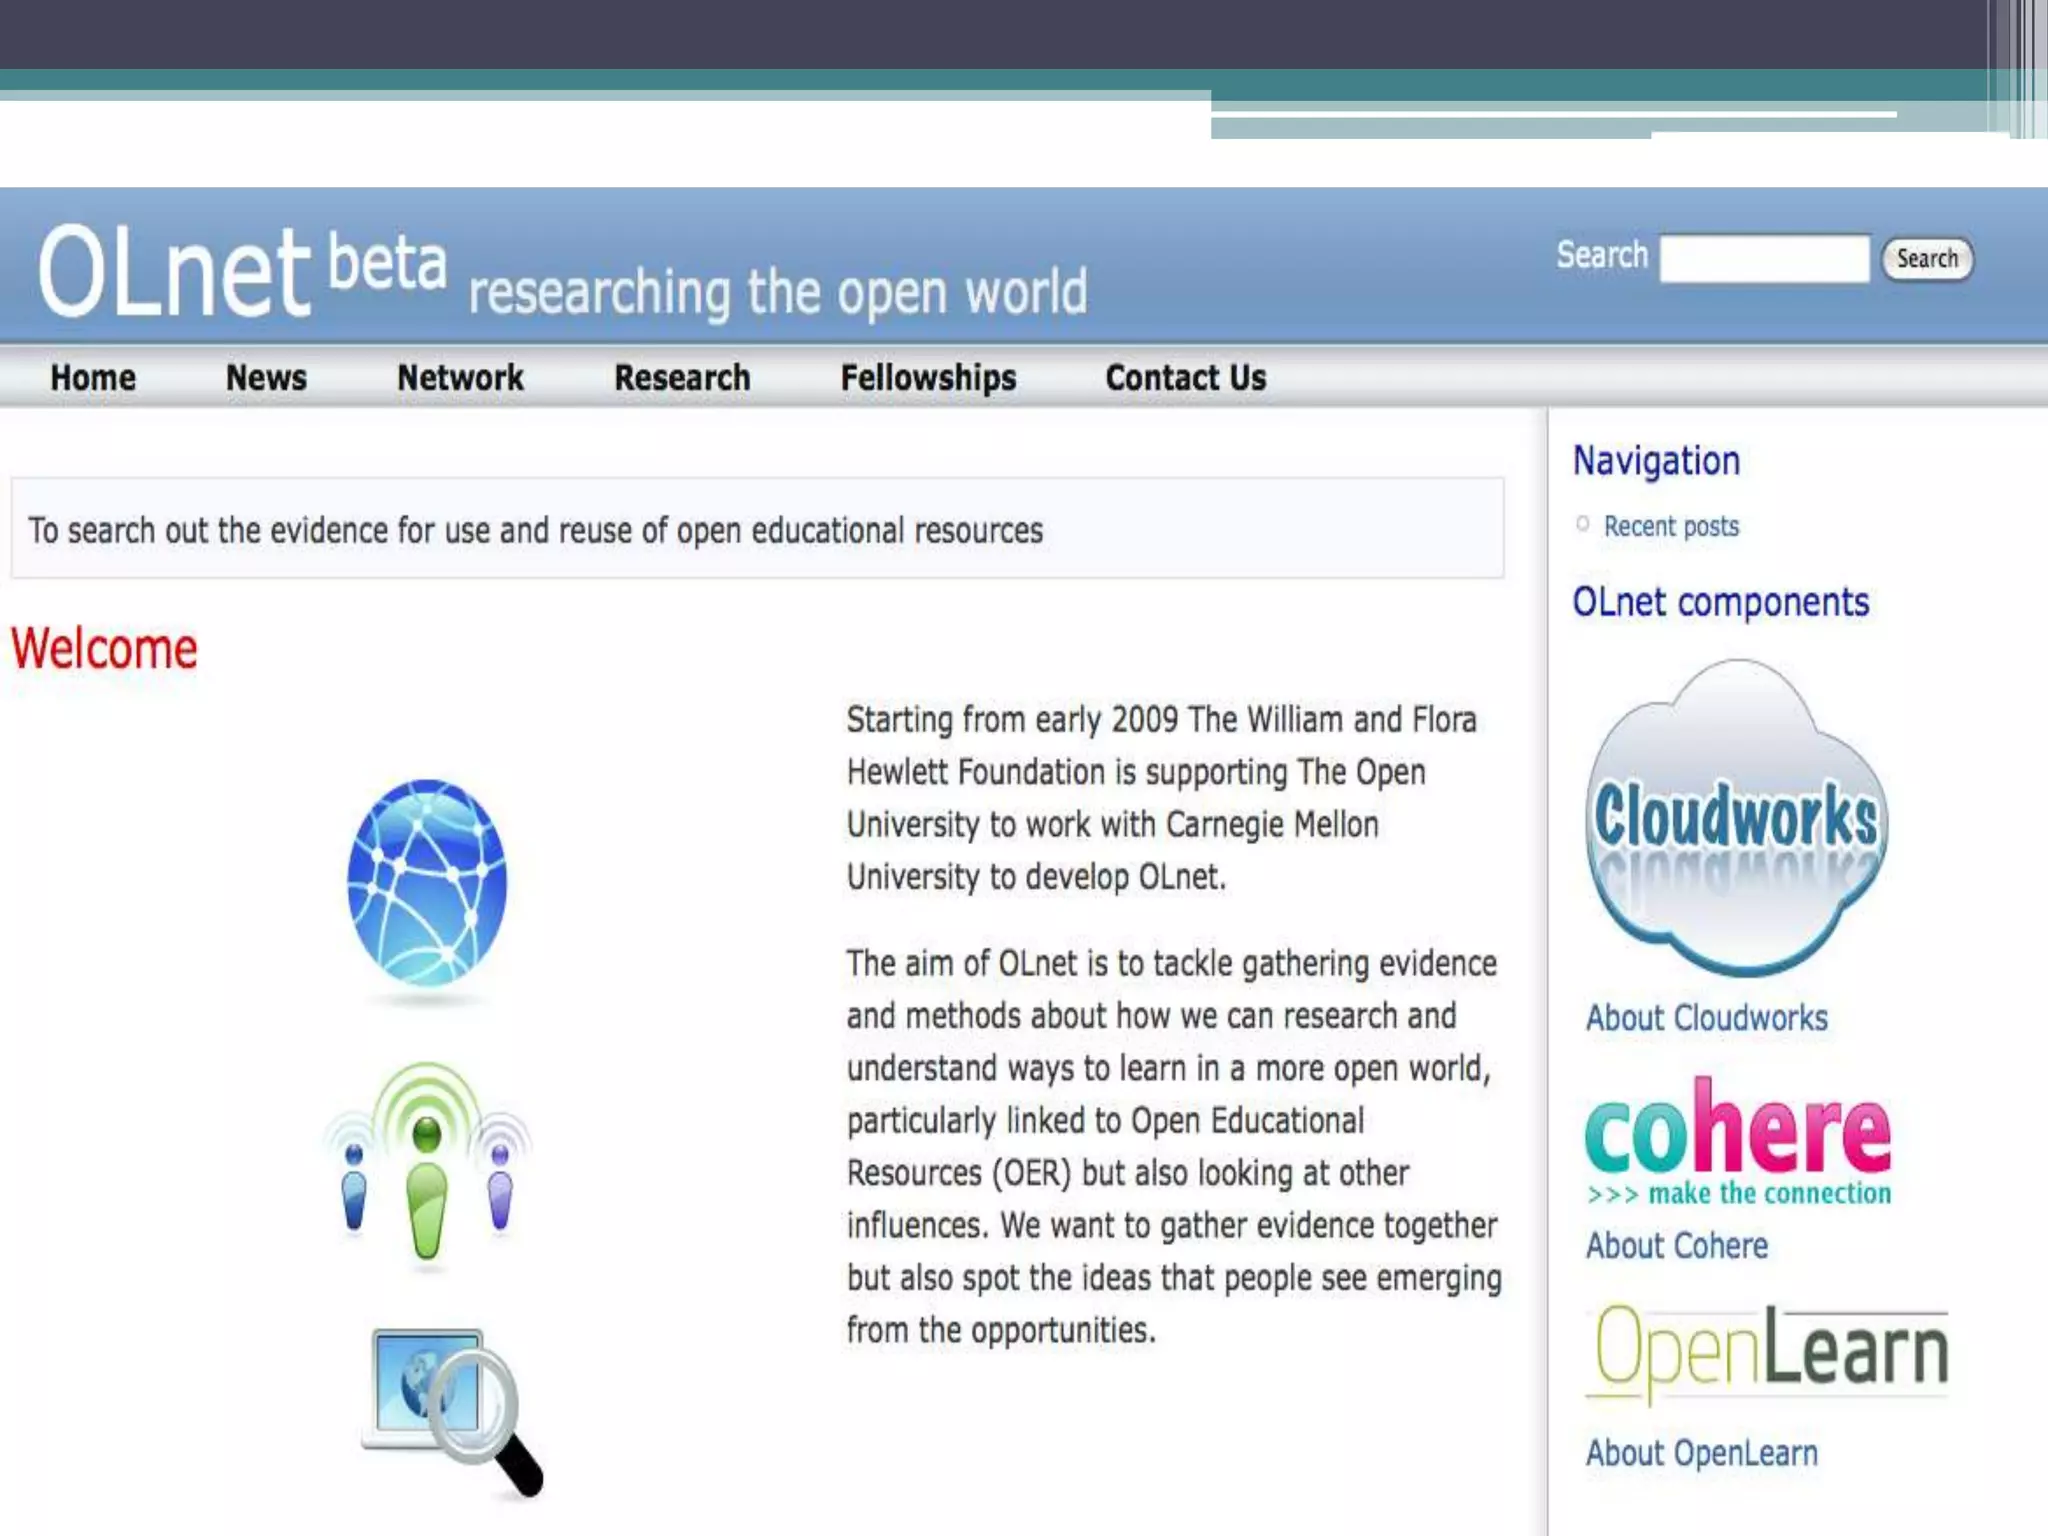
Task: Click in the Search text field
Action: pos(1764,259)
